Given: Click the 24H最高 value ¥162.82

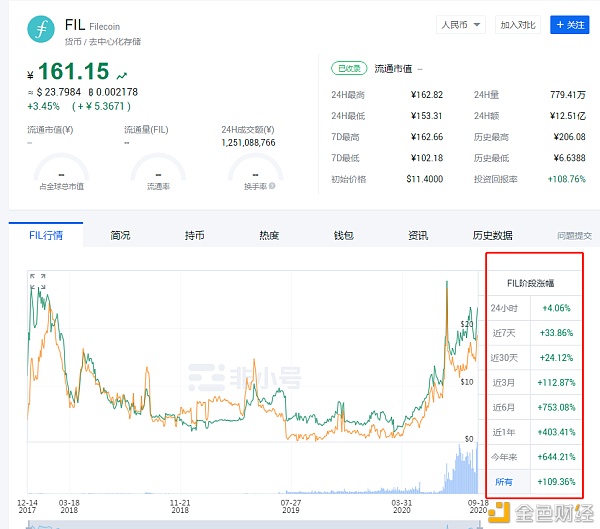Looking at the screenshot, I should [427, 95].
